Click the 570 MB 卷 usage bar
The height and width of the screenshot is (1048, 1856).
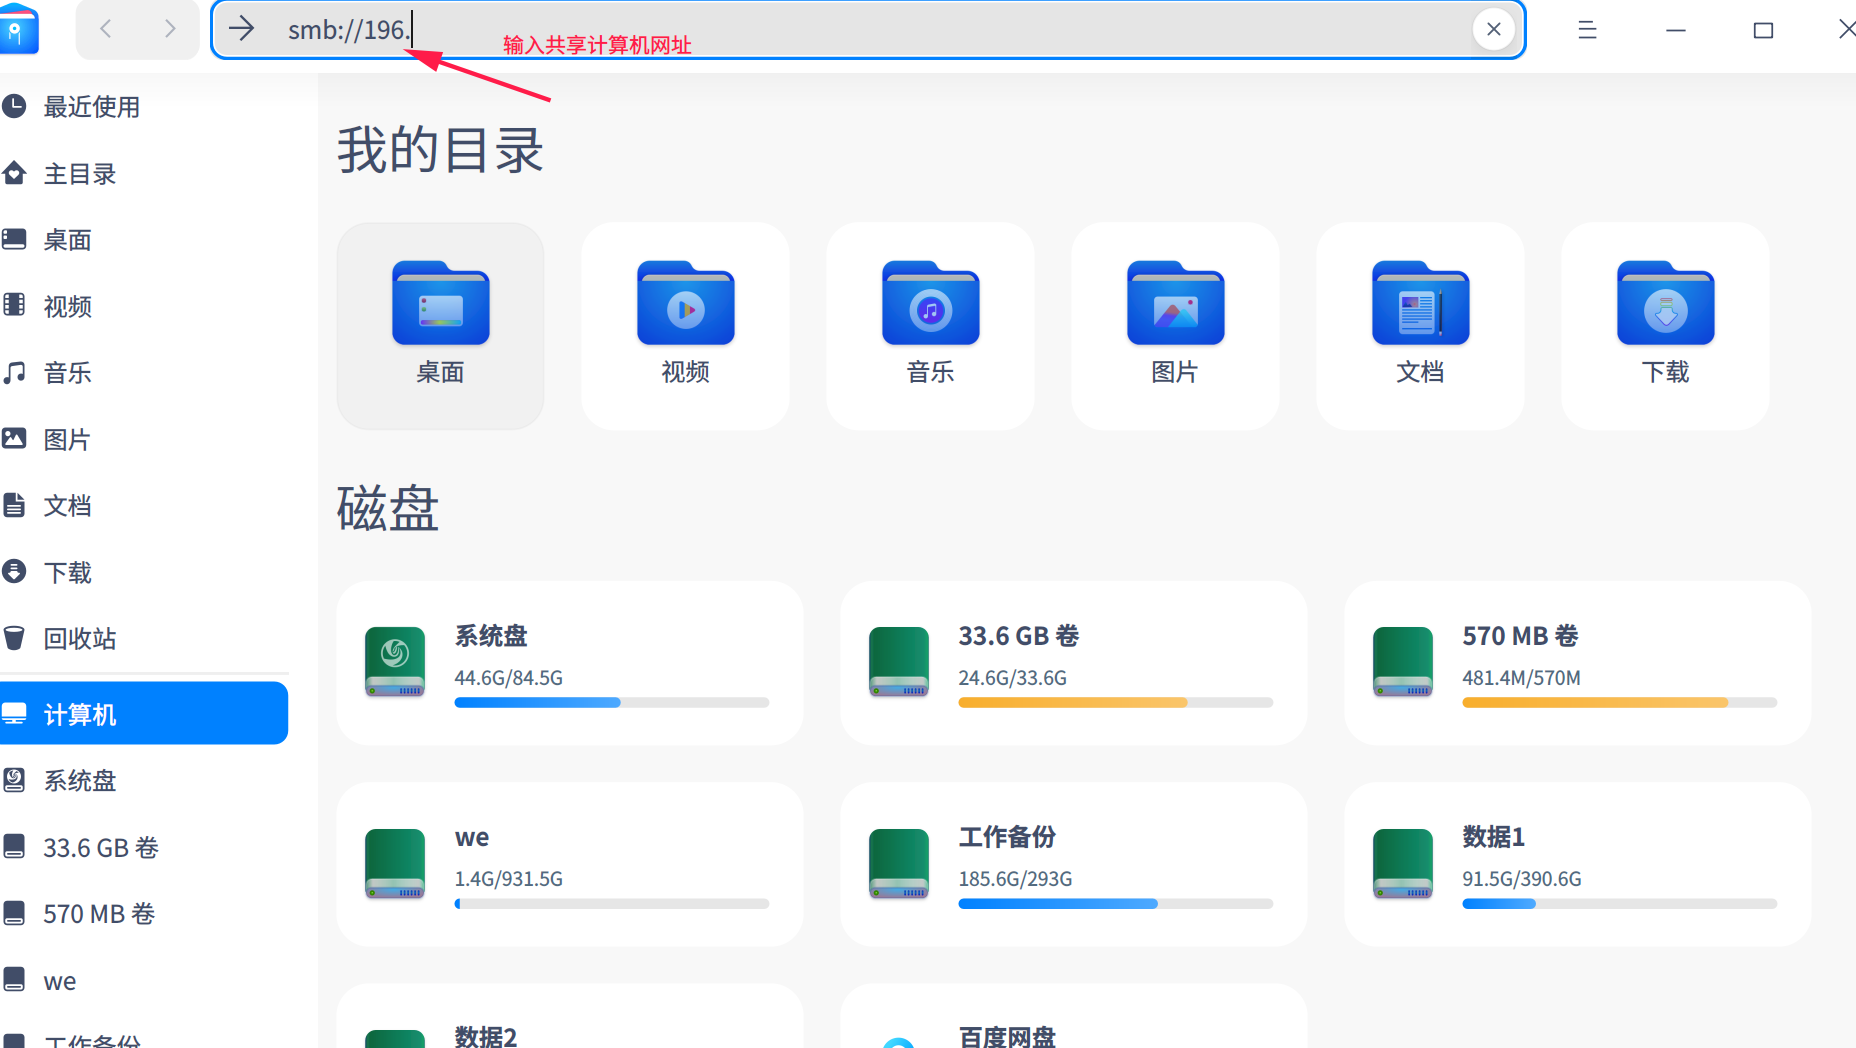tap(1619, 703)
